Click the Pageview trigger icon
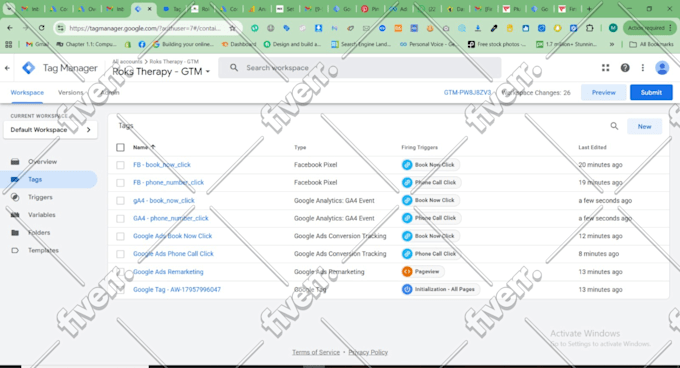This screenshot has width=680, height=368. pos(407,272)
